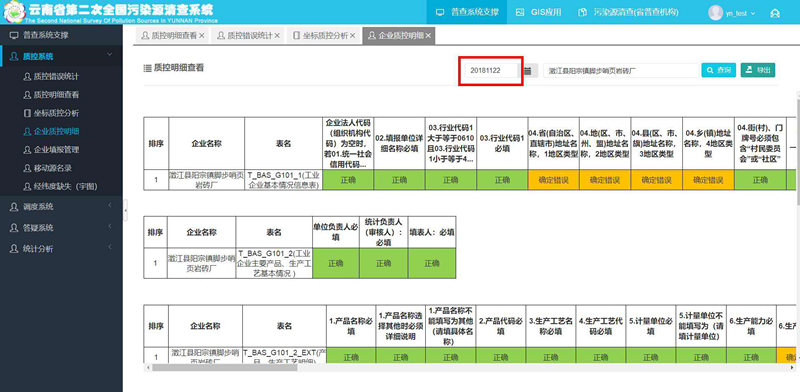Viewport: 800px width, 392px height.
Task: Click the 查询 search button
Action: click(719, 70)
